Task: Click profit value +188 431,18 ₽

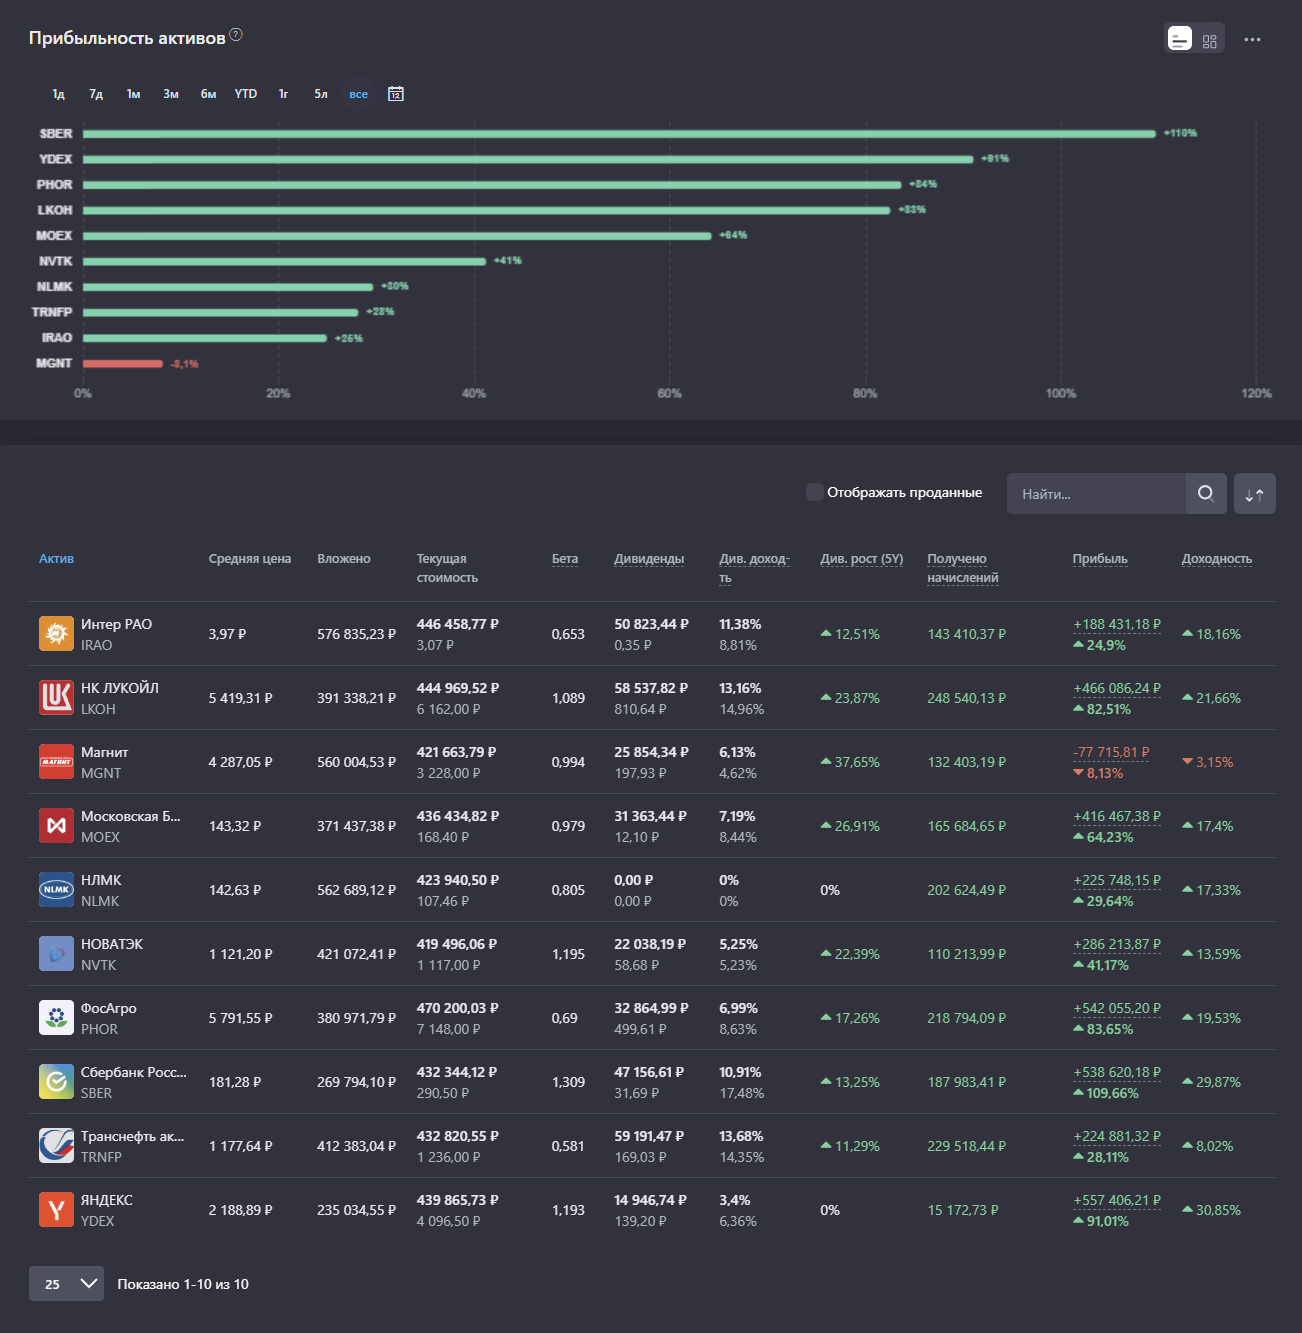Action: click(x=1117, y=624)
